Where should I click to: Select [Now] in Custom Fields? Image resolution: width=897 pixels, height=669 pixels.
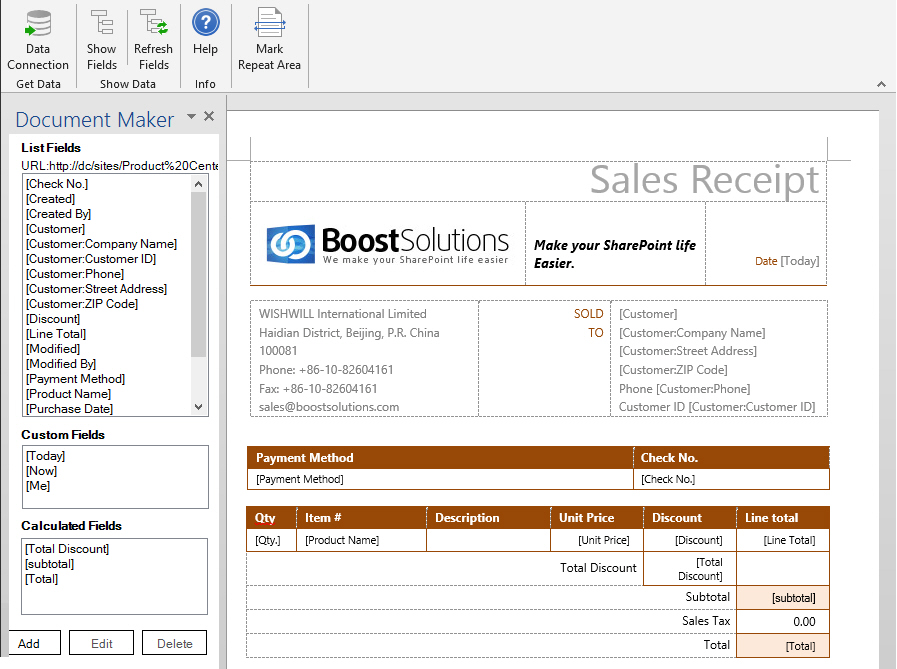click(41, 470)
